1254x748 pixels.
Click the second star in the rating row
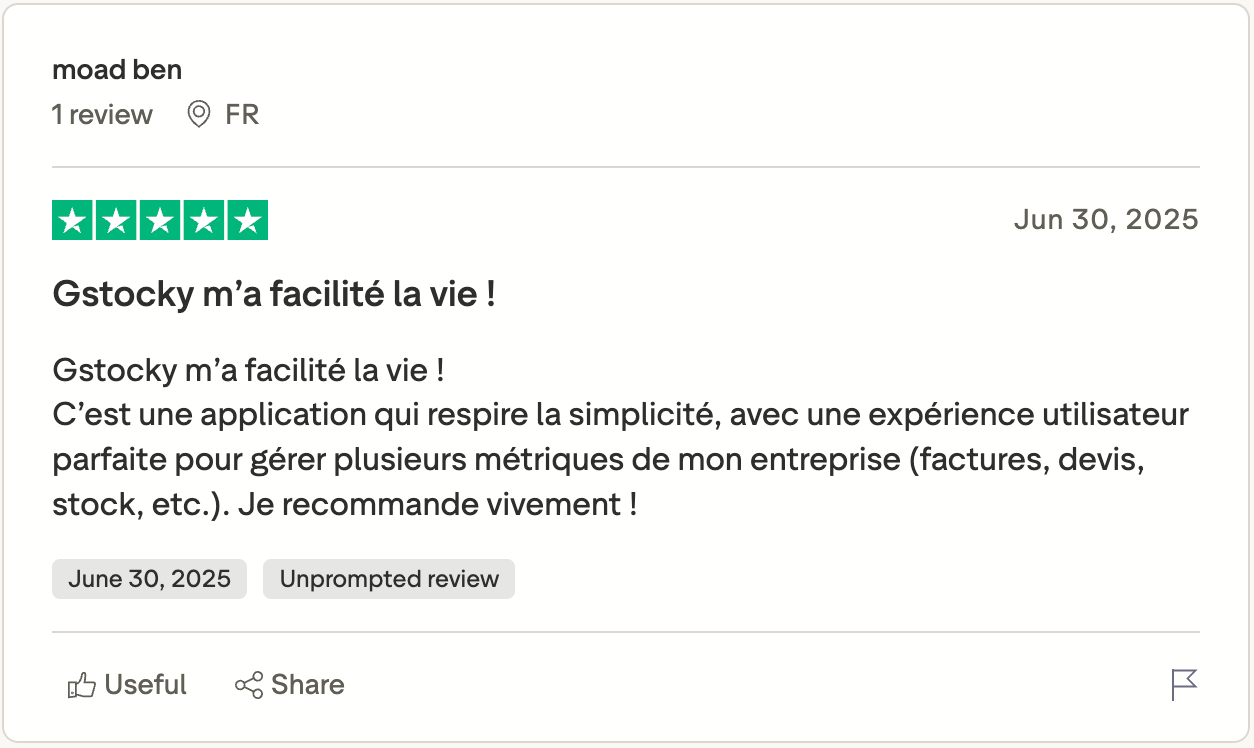tap(116, 219)
